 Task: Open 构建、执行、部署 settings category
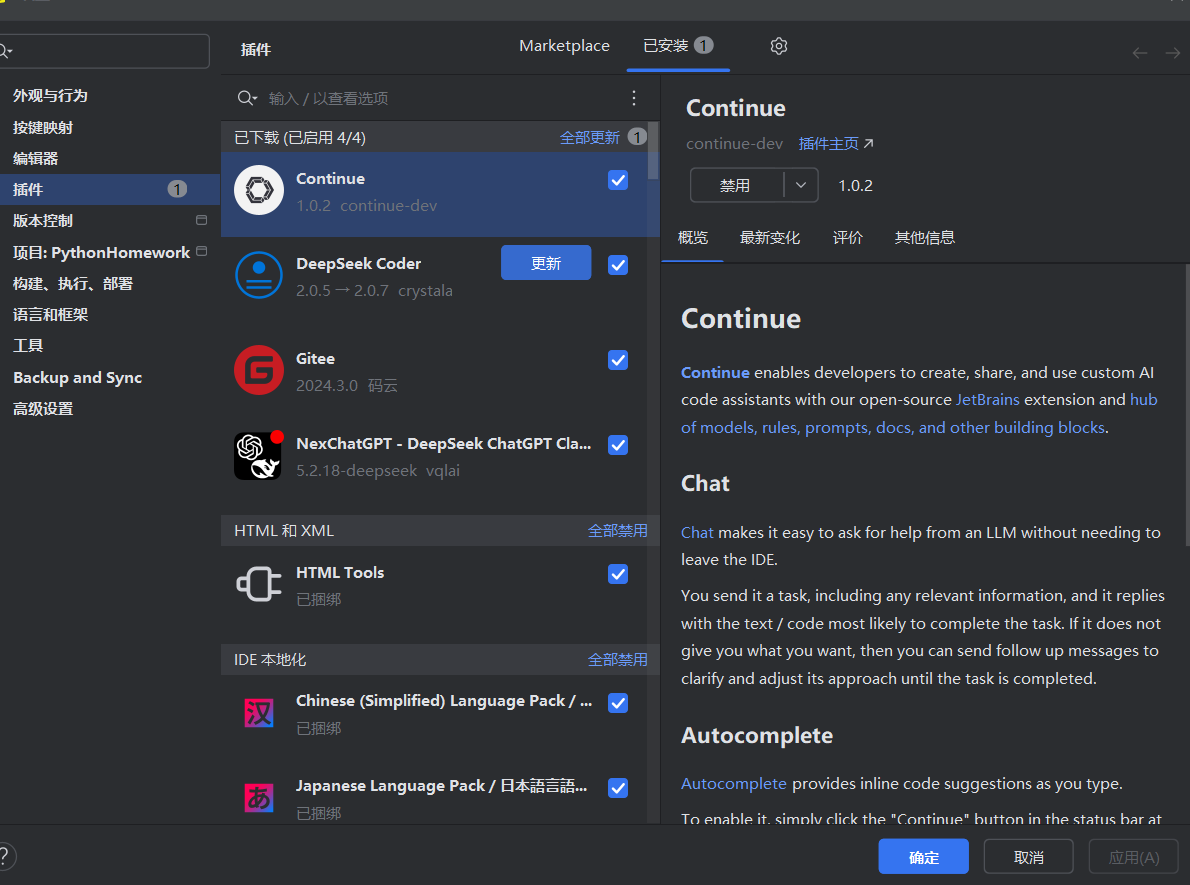[x=73, y=283]
